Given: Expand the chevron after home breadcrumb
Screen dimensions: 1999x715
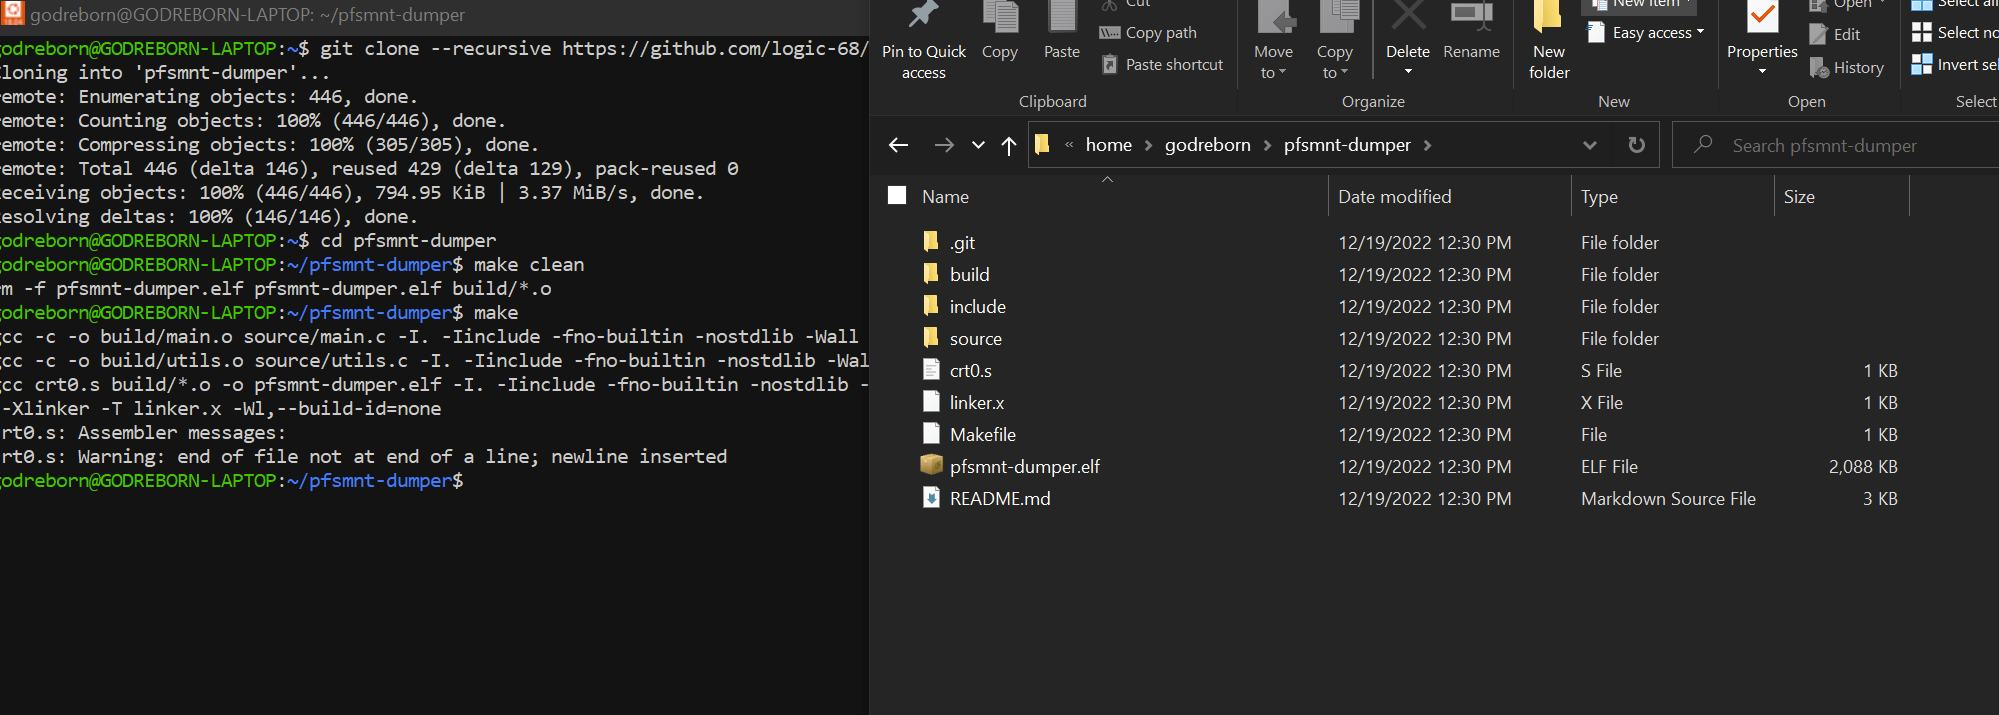Looking at the screenshot, I should [1148, 145].
